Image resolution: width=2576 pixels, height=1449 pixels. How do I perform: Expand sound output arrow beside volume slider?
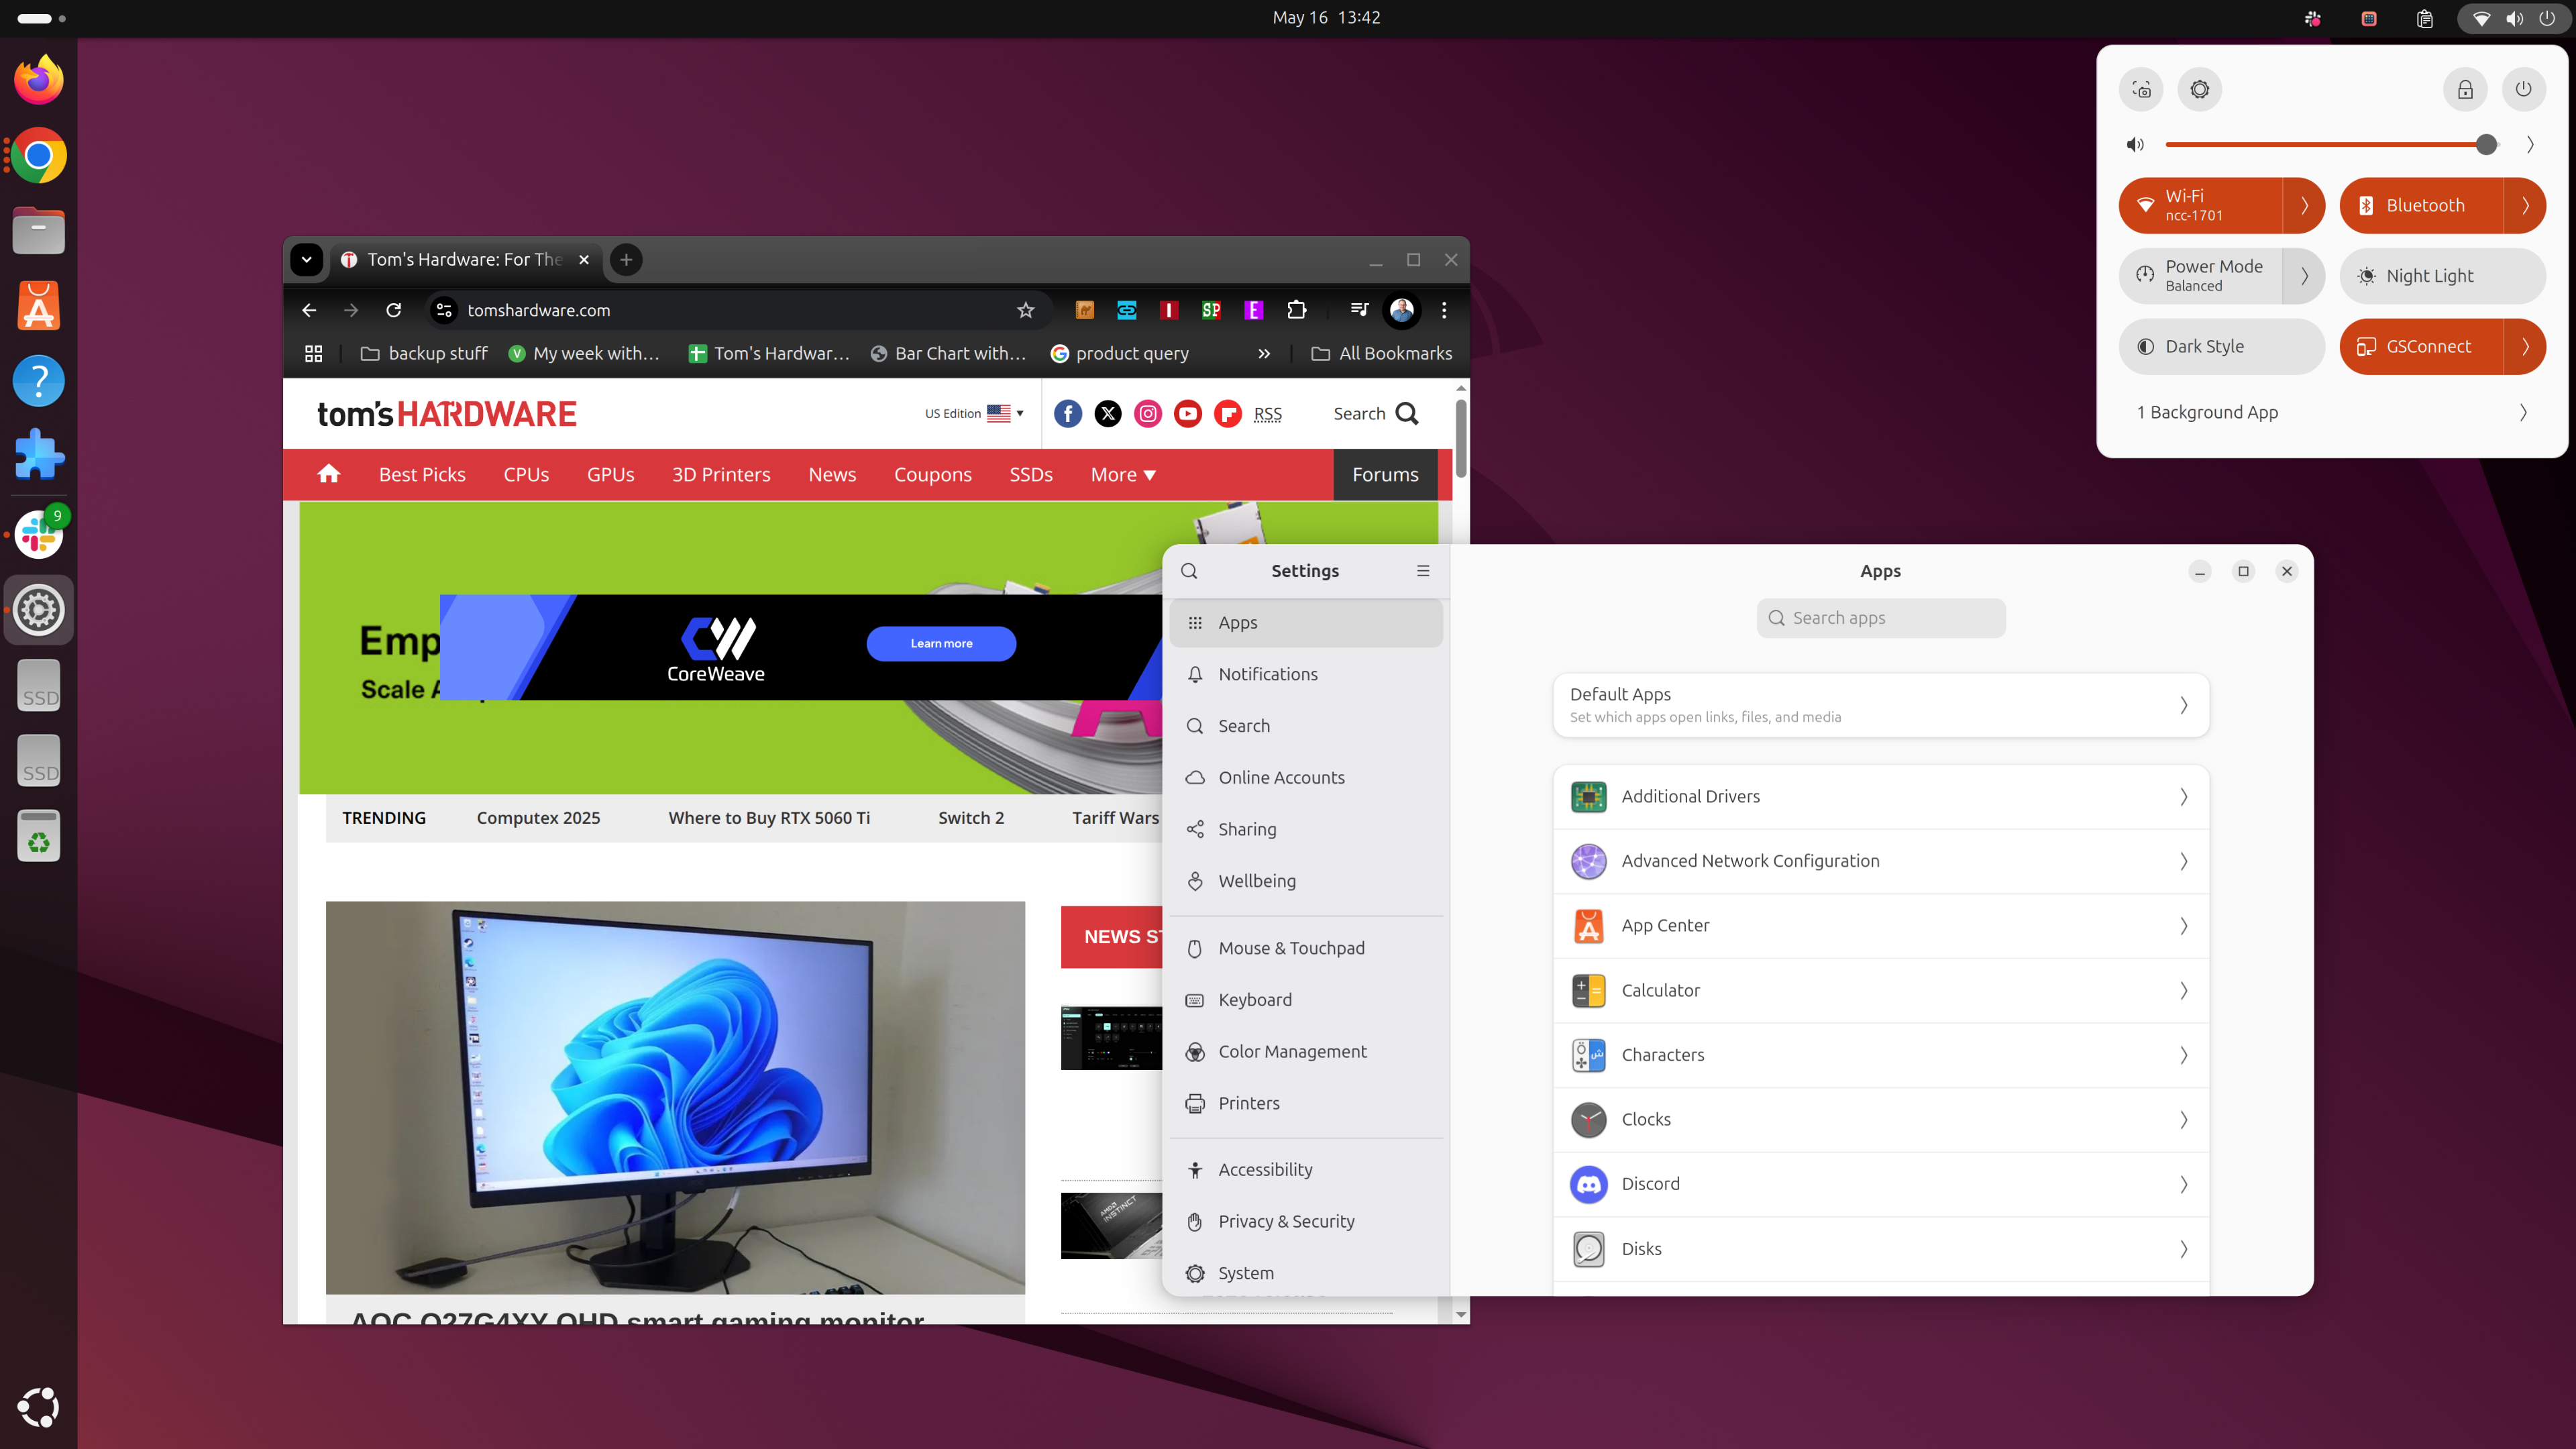pyautogui.click(x=2530, y=144)
